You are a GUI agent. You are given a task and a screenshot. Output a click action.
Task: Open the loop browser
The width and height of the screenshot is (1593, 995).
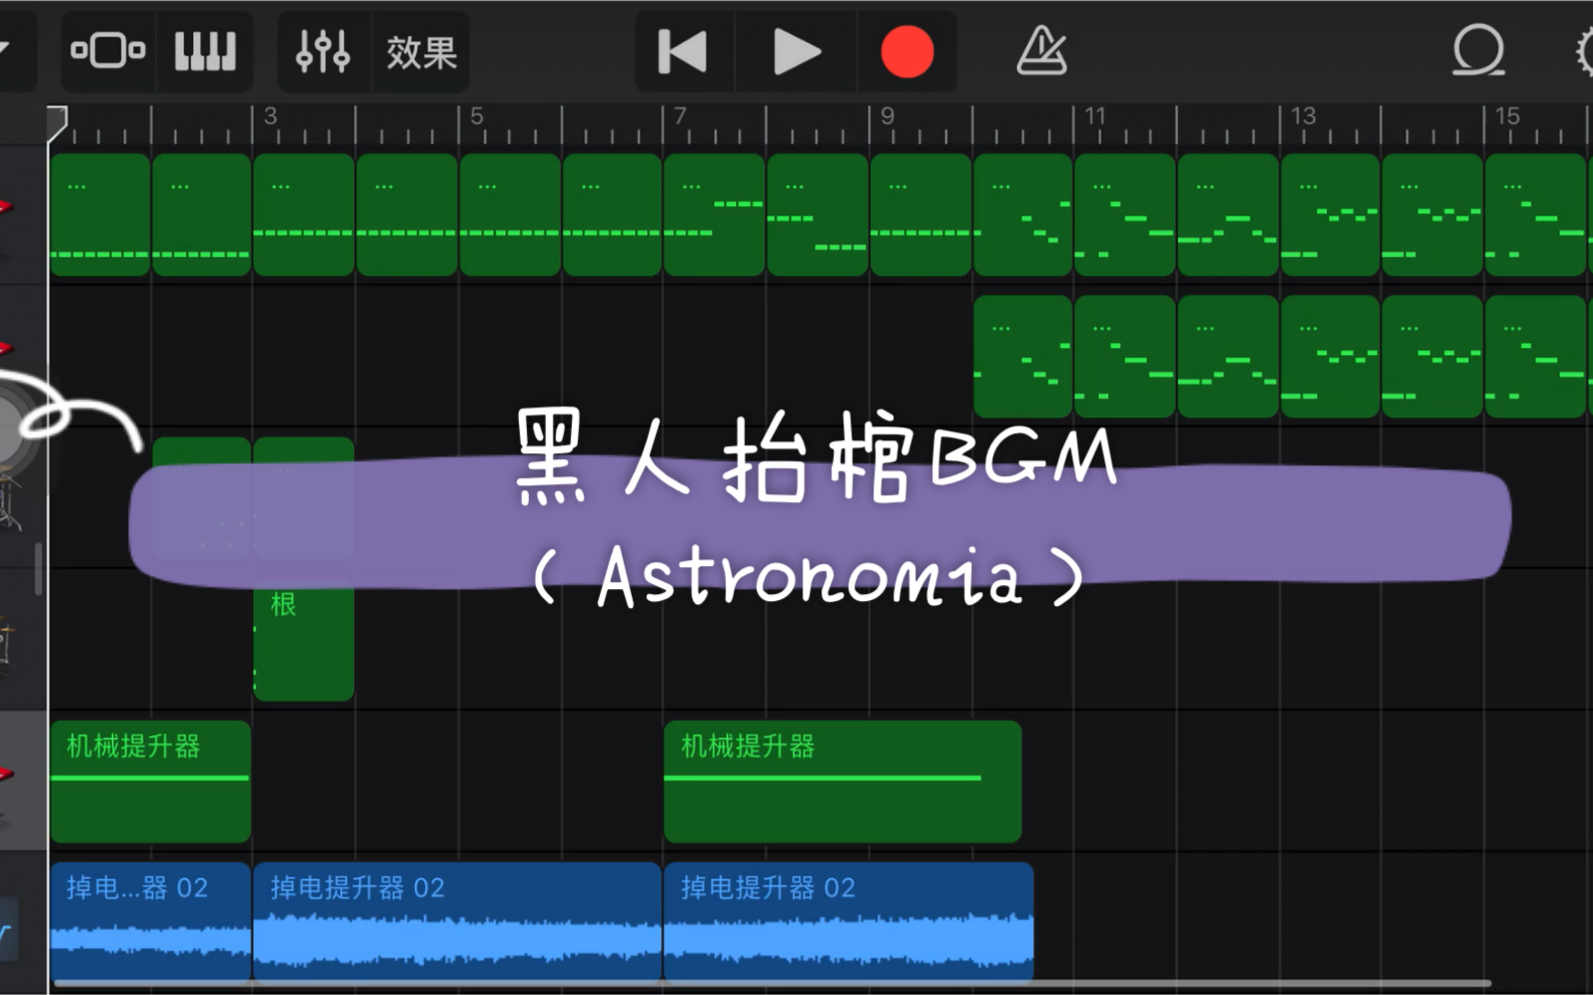1478,50
